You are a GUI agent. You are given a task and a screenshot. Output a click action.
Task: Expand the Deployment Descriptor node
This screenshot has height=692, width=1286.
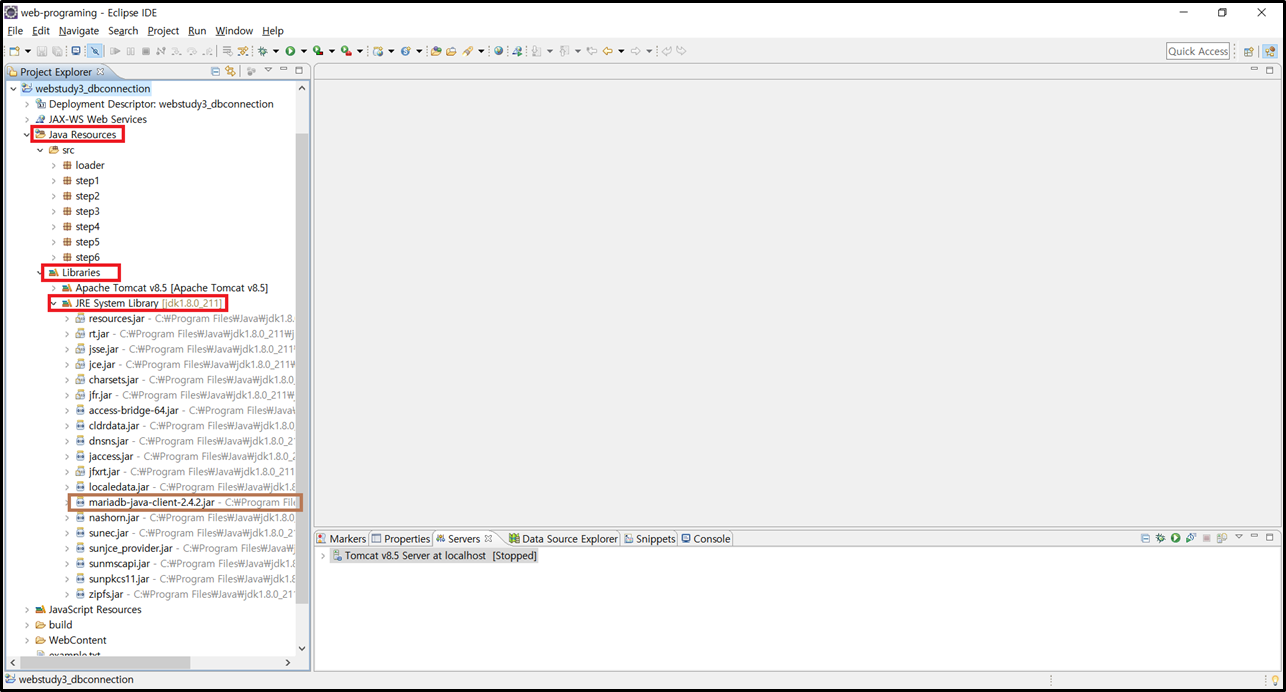coord(27,104)
